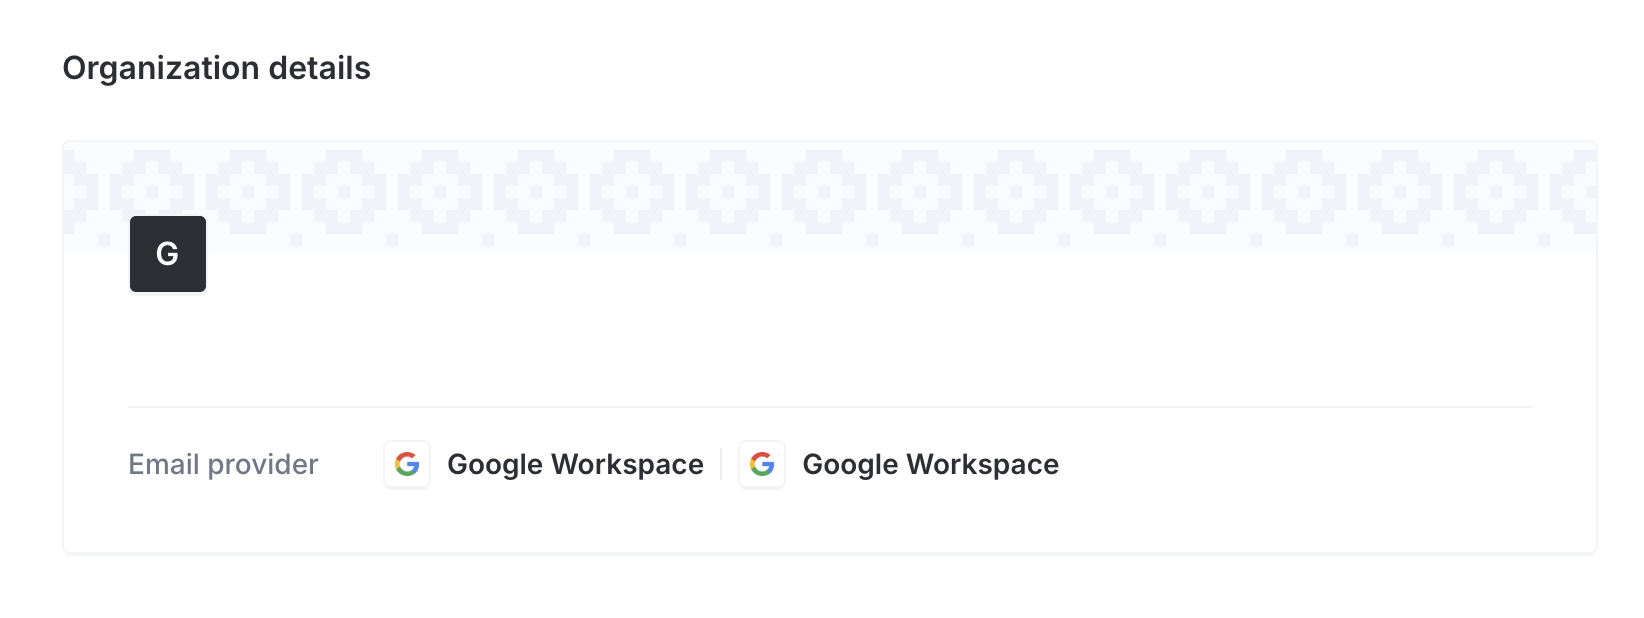Click the first Google logo icon
Viewport: 1644px width, 618px height.
pos(407,464)
